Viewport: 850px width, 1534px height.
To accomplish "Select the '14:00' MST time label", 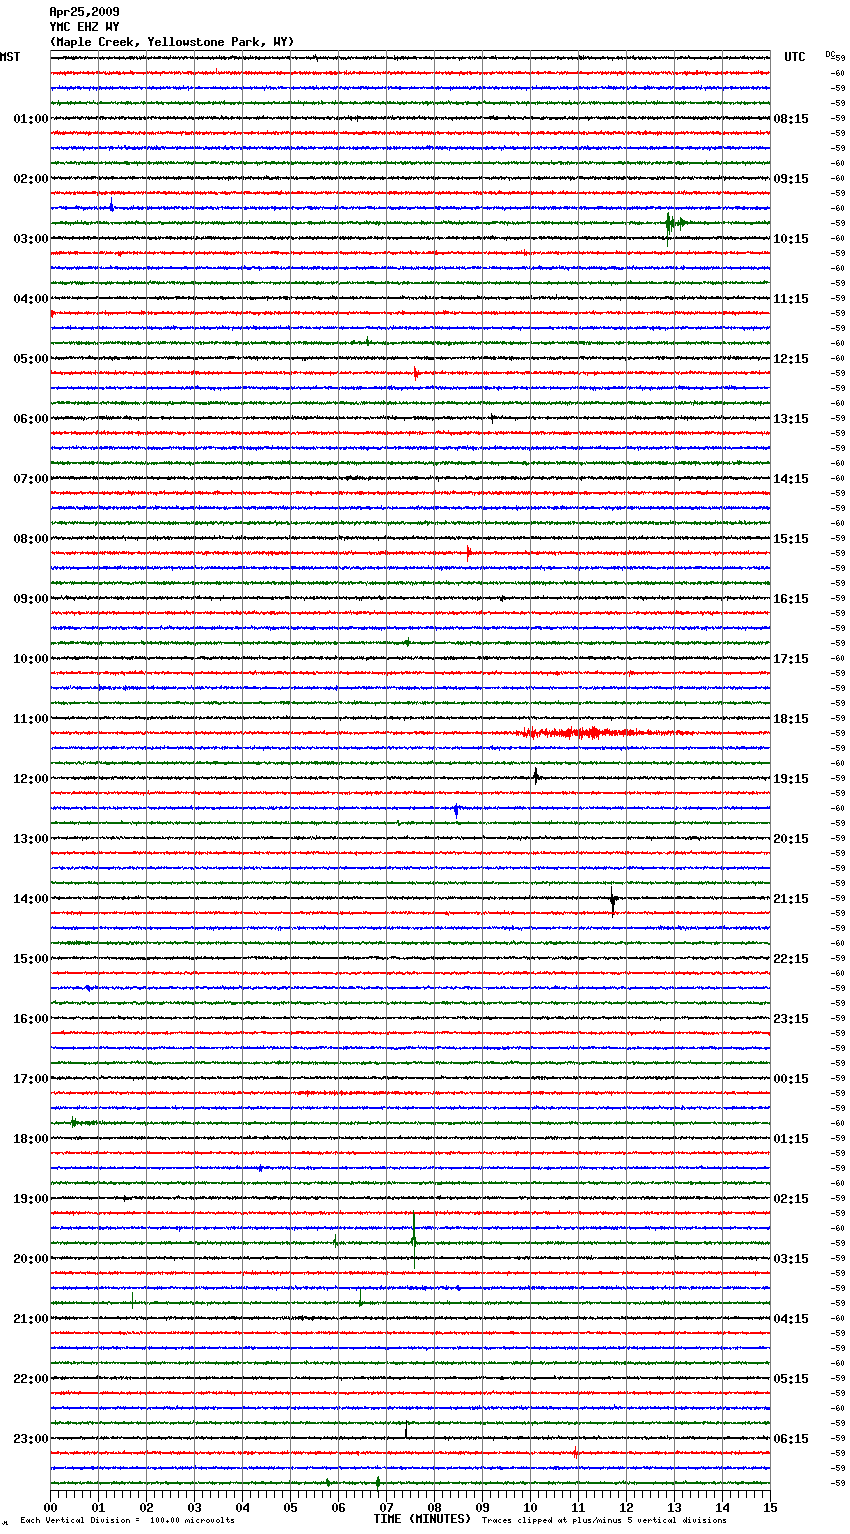I will pos(31,899).
